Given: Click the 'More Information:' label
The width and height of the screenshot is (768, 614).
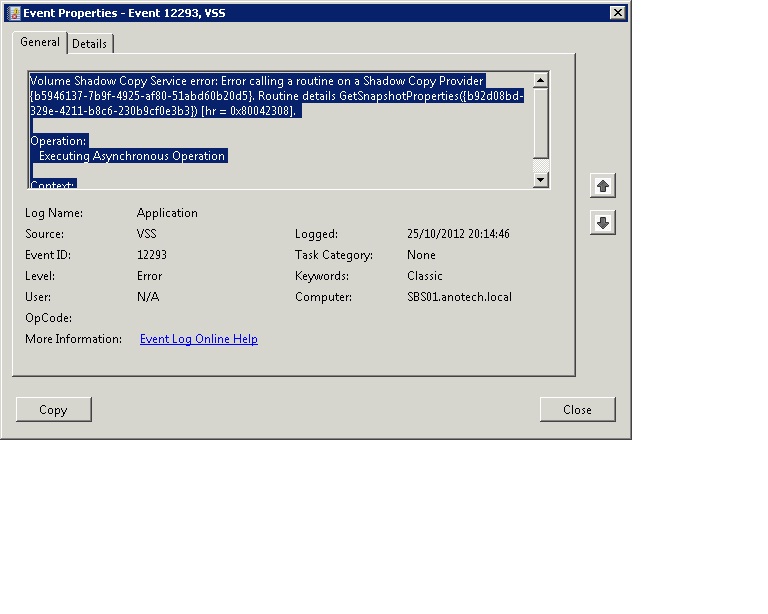Looking at the screenshot, I should click(x=73, y=339).
